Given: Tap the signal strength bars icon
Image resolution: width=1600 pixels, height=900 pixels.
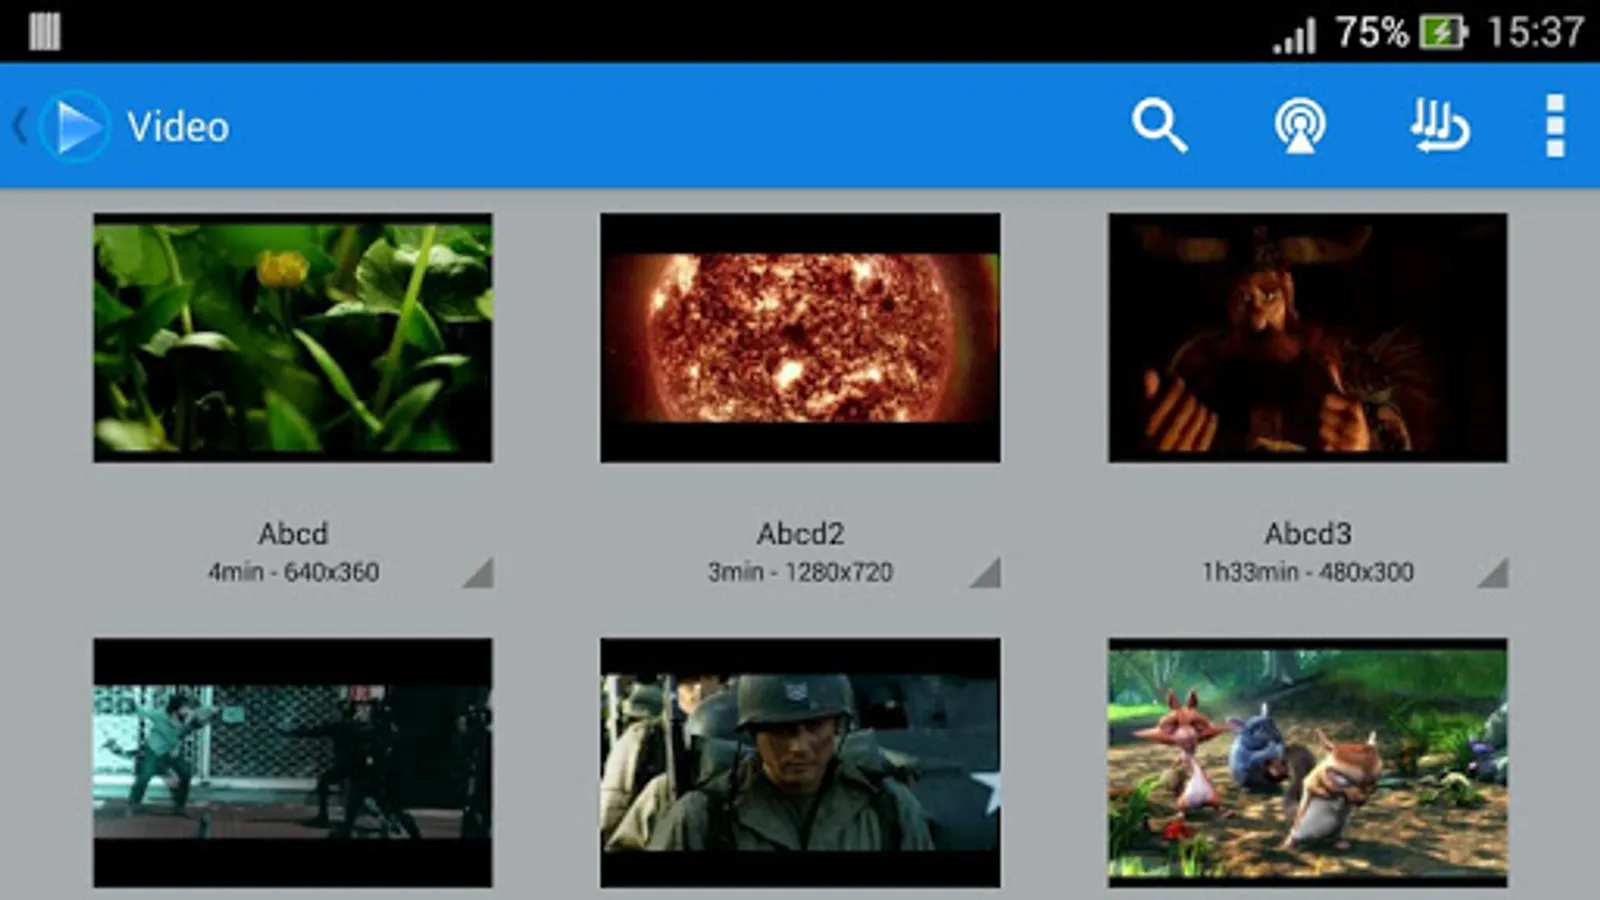Looking at the screenshot, I should pos(1294,35).
